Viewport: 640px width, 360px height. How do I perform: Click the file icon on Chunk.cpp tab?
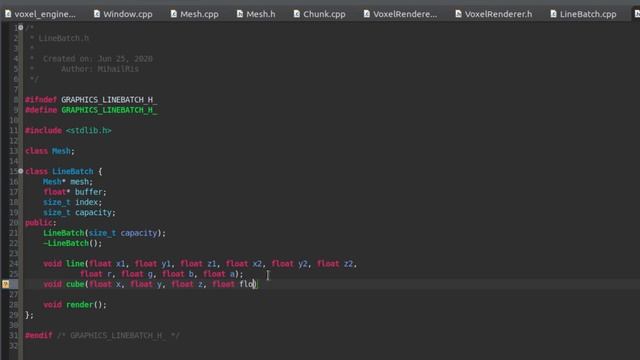(x=297, y=14)
